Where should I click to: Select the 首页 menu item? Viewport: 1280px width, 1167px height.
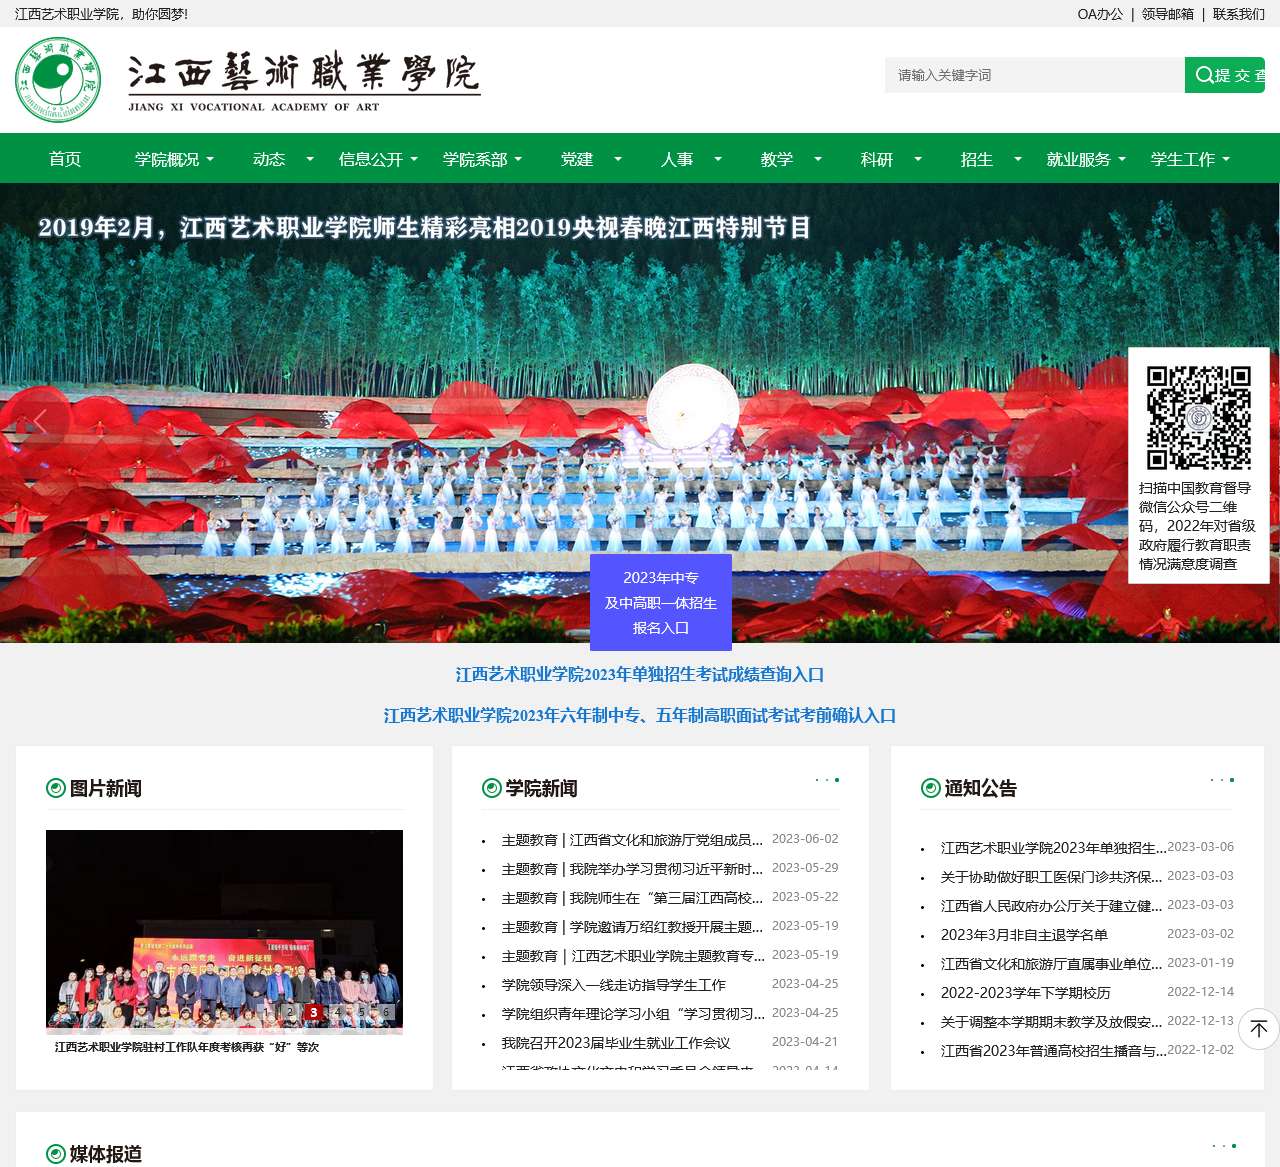(64, 158)
